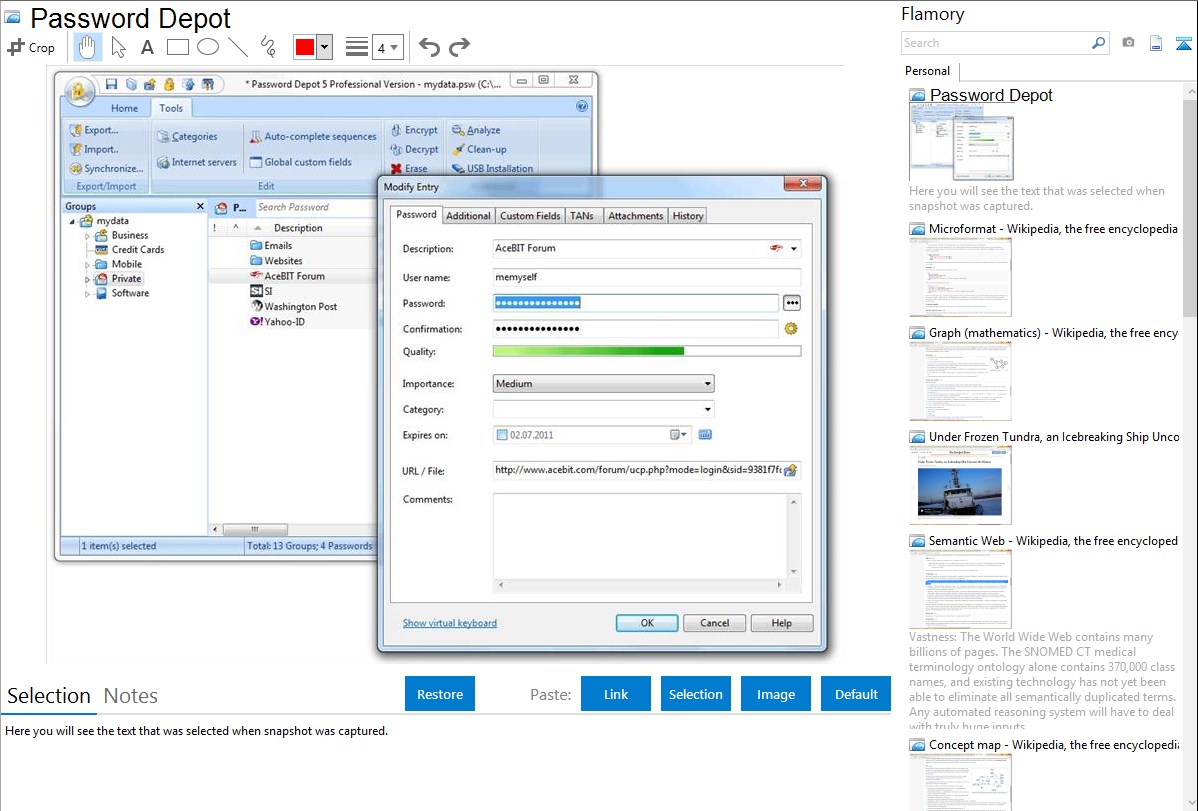This screenshot has height=811, width=1198.
Task: Click the red color swatch
Action: click(x=305, y=47)
